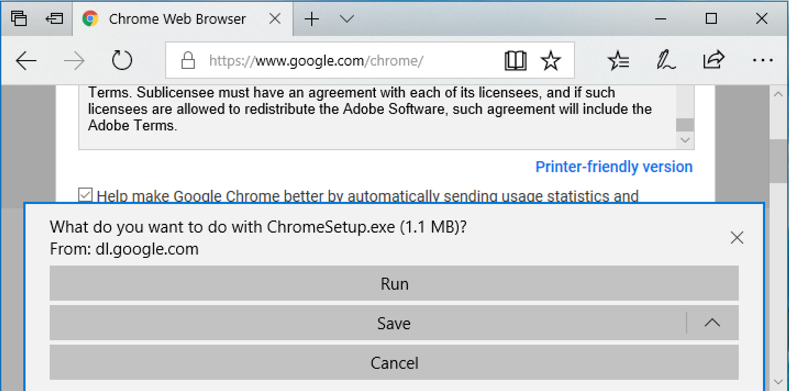Click the license text box scroll-down arrow

(x=684, y=140)
